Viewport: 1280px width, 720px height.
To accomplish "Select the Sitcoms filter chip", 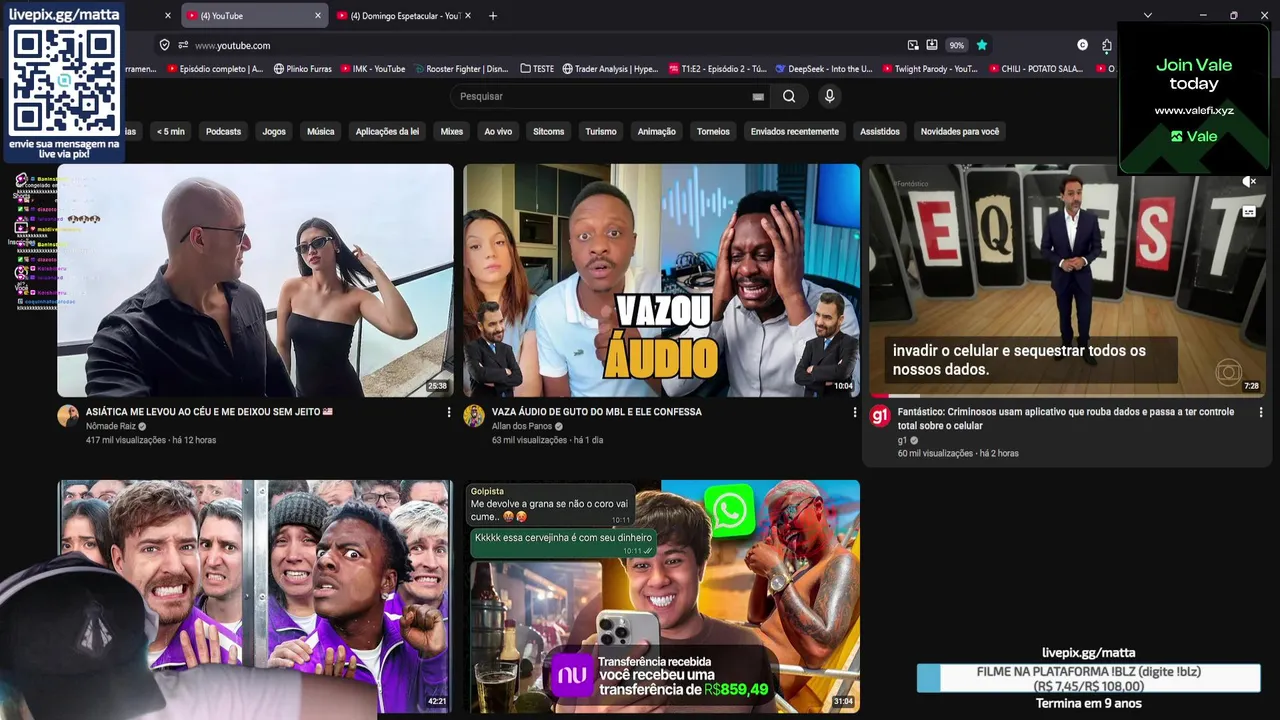I will 549,131.
